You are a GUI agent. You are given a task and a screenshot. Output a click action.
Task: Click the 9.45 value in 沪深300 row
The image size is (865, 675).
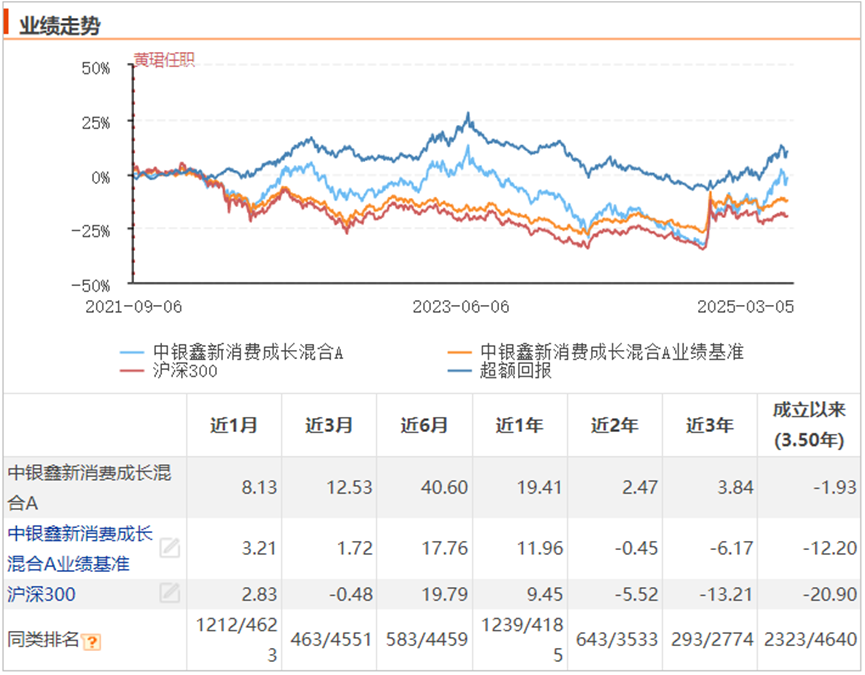[x=545, y=594]
